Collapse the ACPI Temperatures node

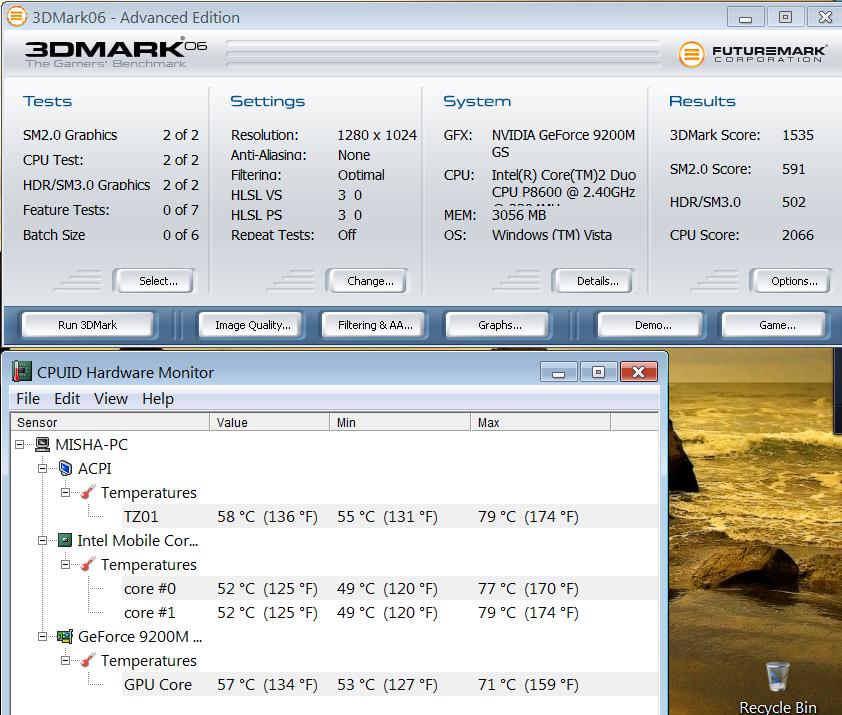click(65, 492)
